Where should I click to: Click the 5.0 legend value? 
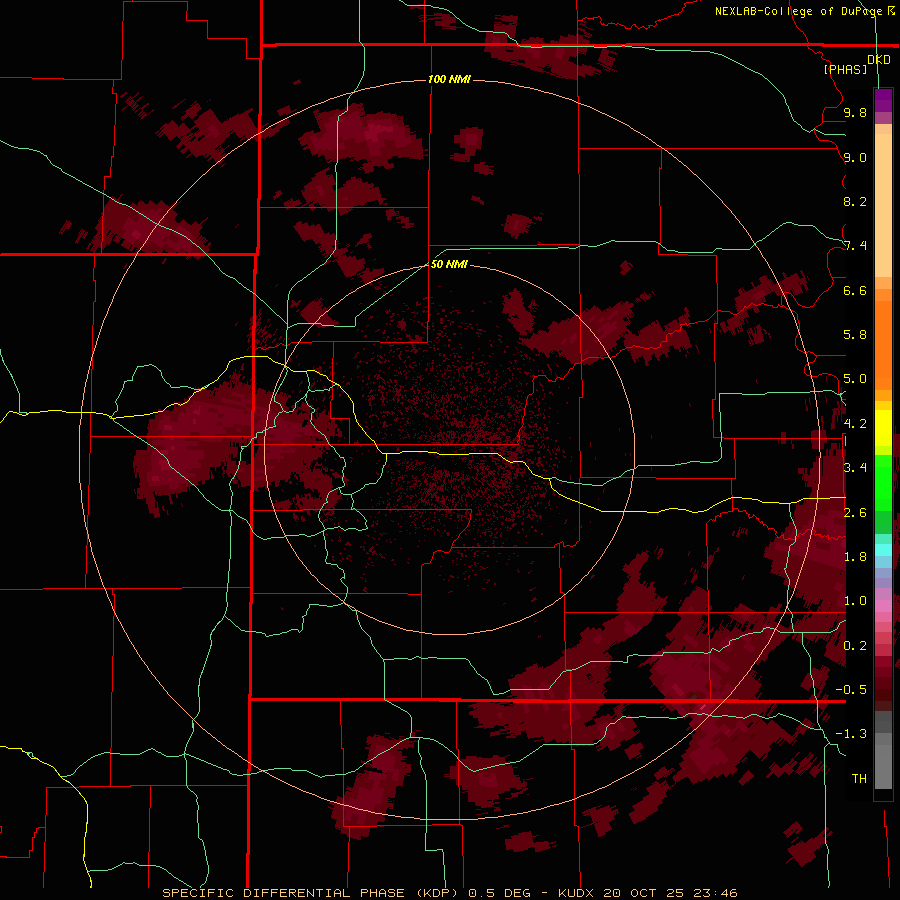click(855, 379)
